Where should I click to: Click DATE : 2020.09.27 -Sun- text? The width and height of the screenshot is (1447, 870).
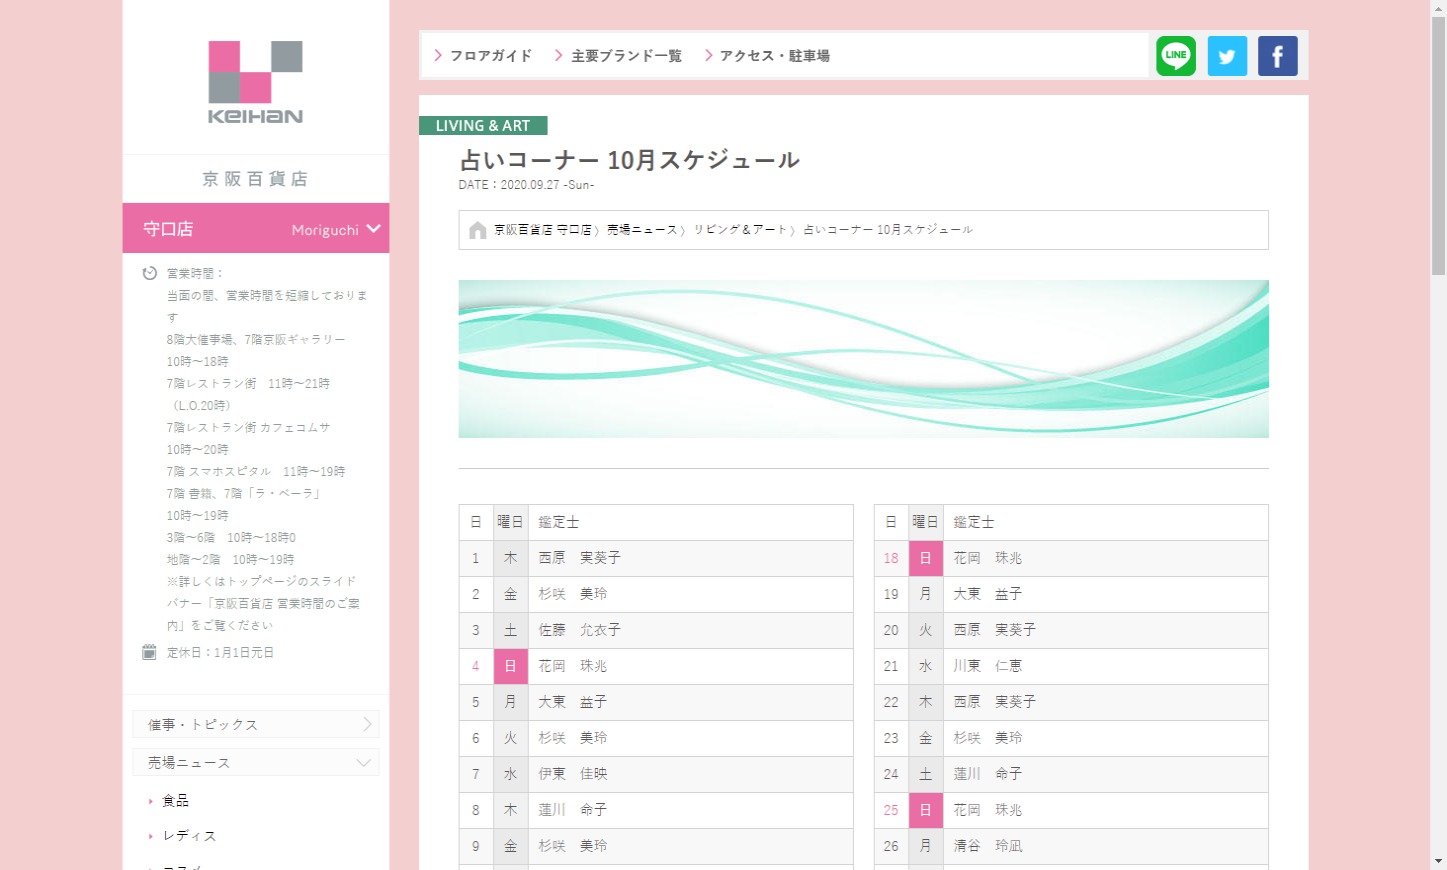coord(526,185)
